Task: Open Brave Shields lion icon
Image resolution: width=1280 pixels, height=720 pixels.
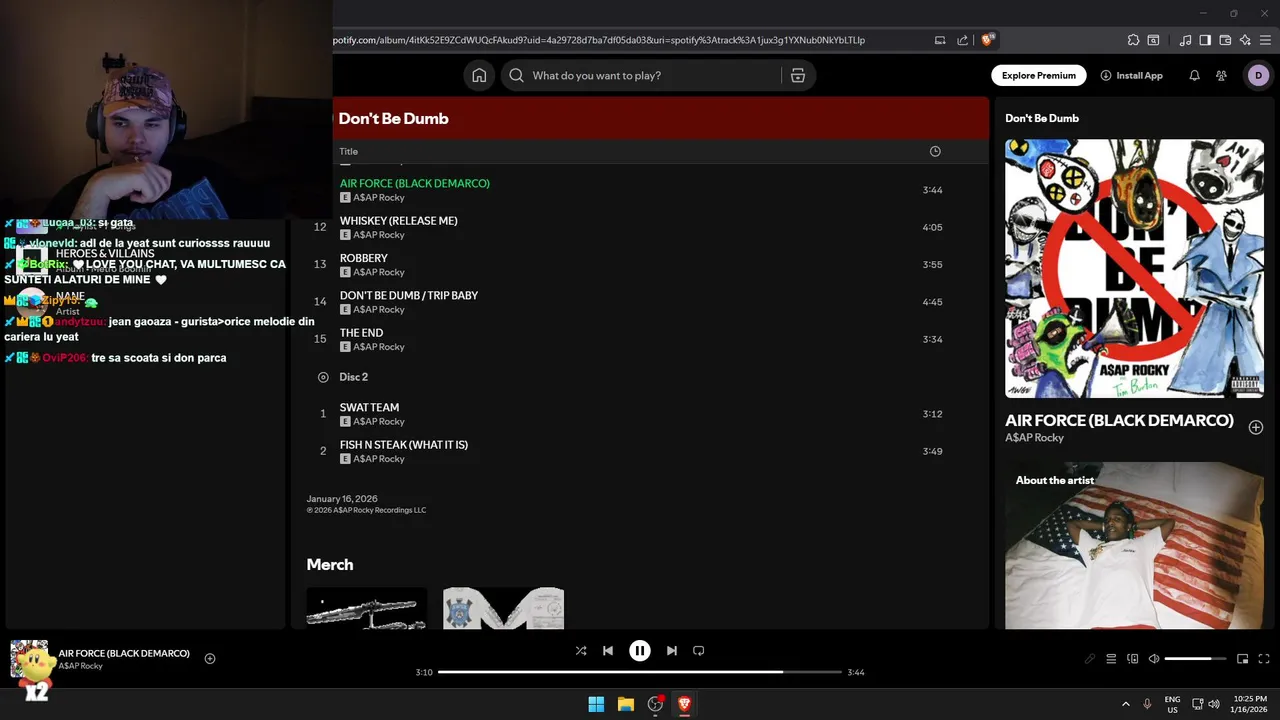Action: tap(988, 40)
